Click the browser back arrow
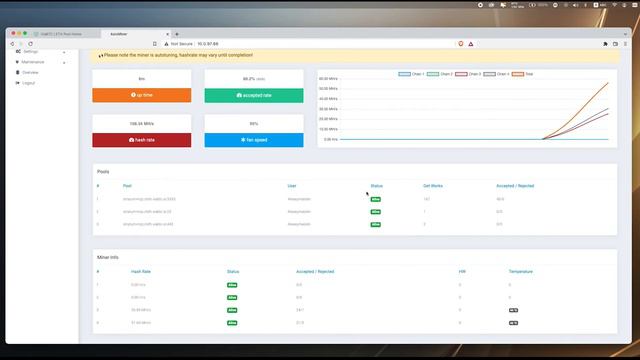The image size is (640, 360). (12, 44)
